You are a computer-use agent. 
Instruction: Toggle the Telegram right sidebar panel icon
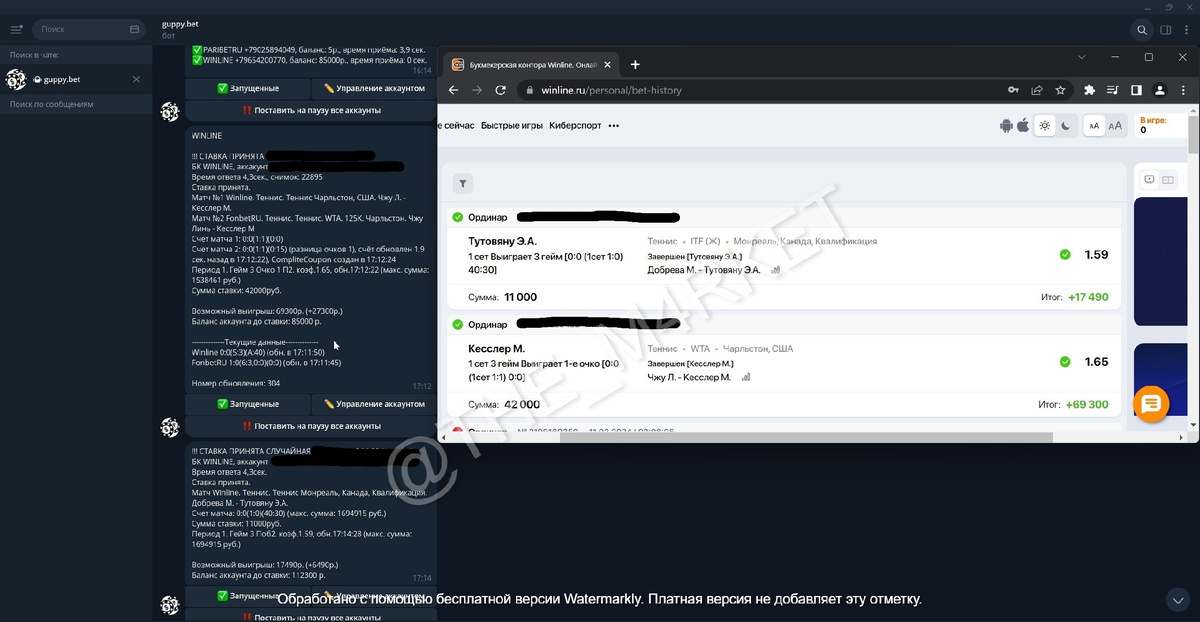1166,30
